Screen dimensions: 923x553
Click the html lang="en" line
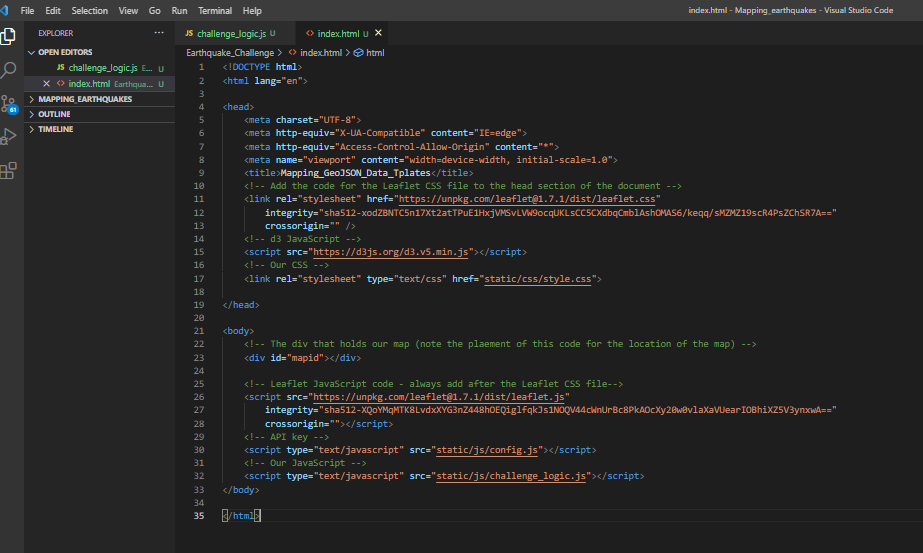pyautogui.click(x=265, y=81)
